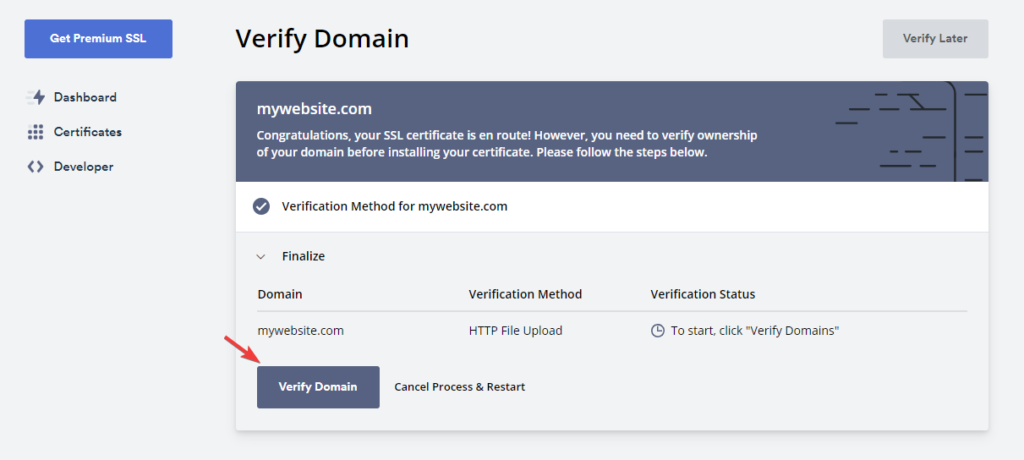
Task: Click the Developer code brackets icon
Action: pyautogui.click(x=36, y=167)
